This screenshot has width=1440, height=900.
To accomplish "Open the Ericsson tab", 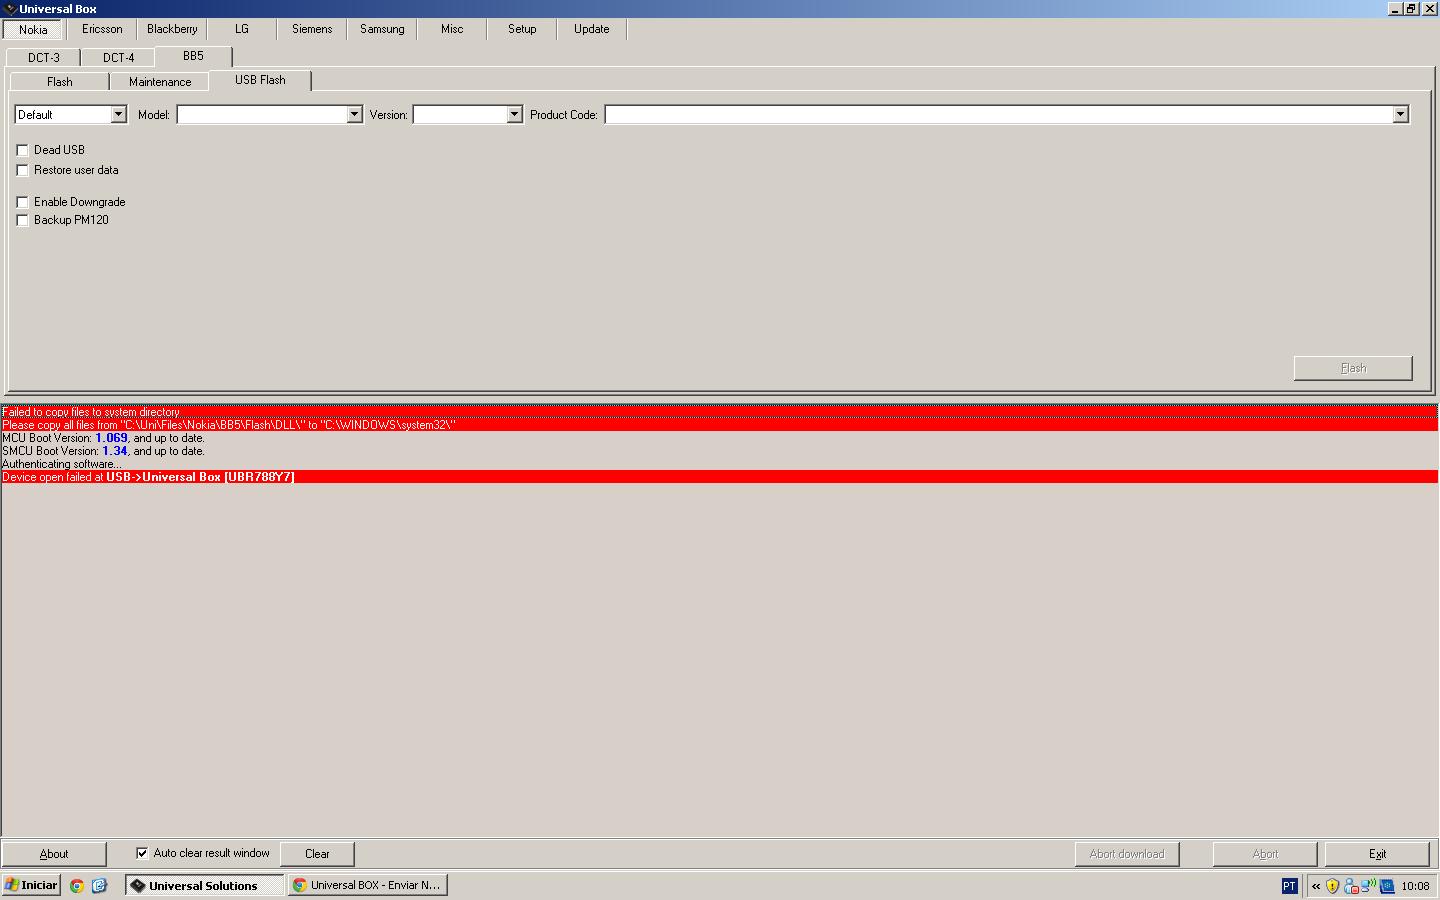I will coord(102,29).
